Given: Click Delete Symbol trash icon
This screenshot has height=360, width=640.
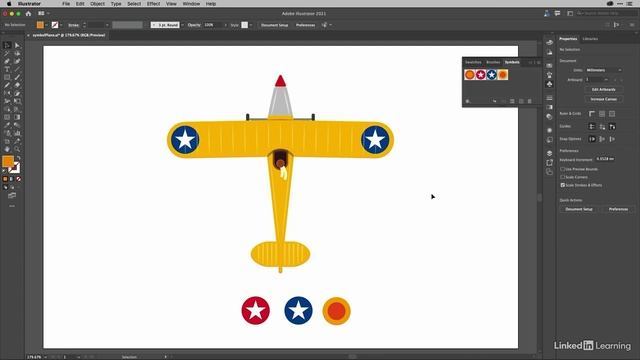Looking at the screenshot, I should point(530,101).
